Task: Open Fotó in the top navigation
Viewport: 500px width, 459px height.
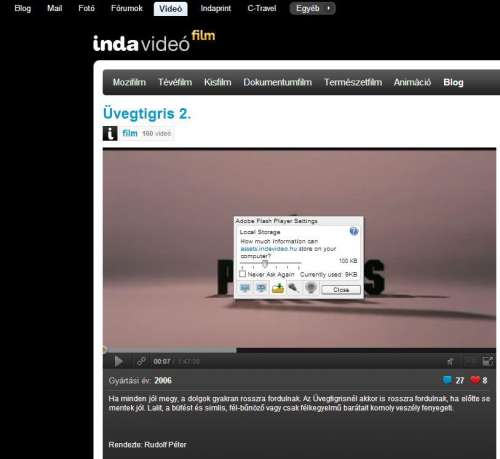Action: click(86, 8)
